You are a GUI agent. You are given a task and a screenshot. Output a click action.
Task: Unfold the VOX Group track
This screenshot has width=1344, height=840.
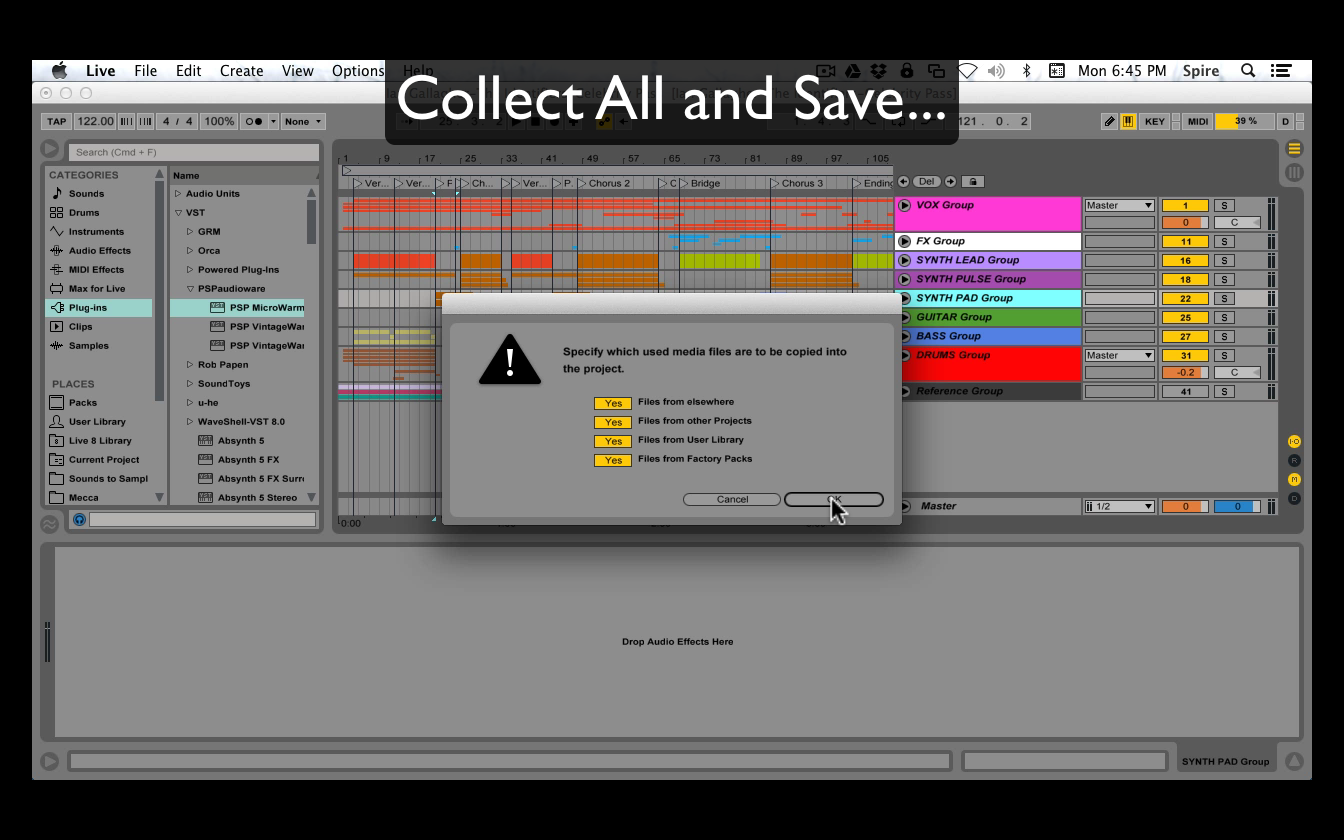905,205
